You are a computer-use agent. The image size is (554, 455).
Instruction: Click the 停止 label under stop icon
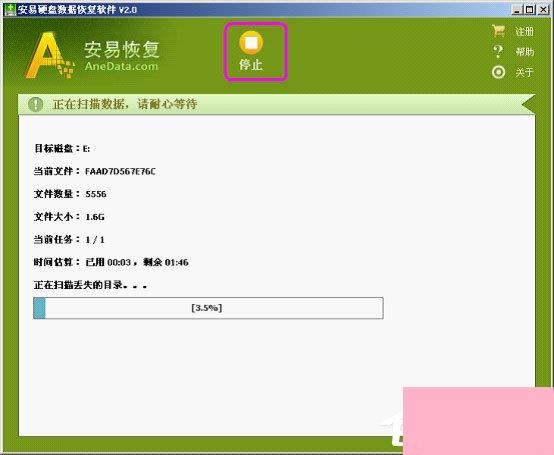pos(251,65)
